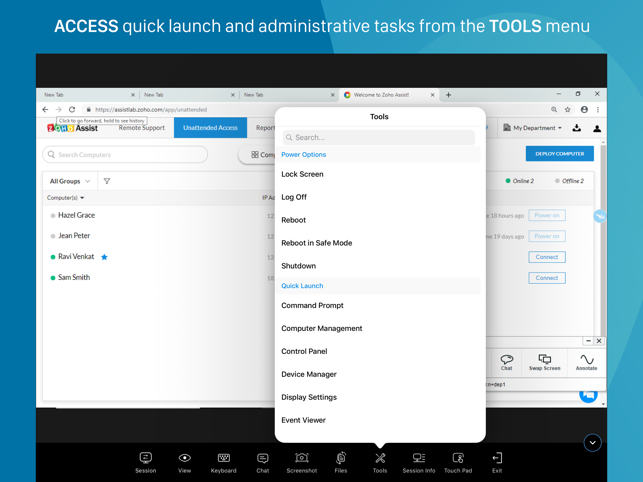Screen dimensions: 643x482
Task: Open browser three-dot menu
Action: [598, 110]
